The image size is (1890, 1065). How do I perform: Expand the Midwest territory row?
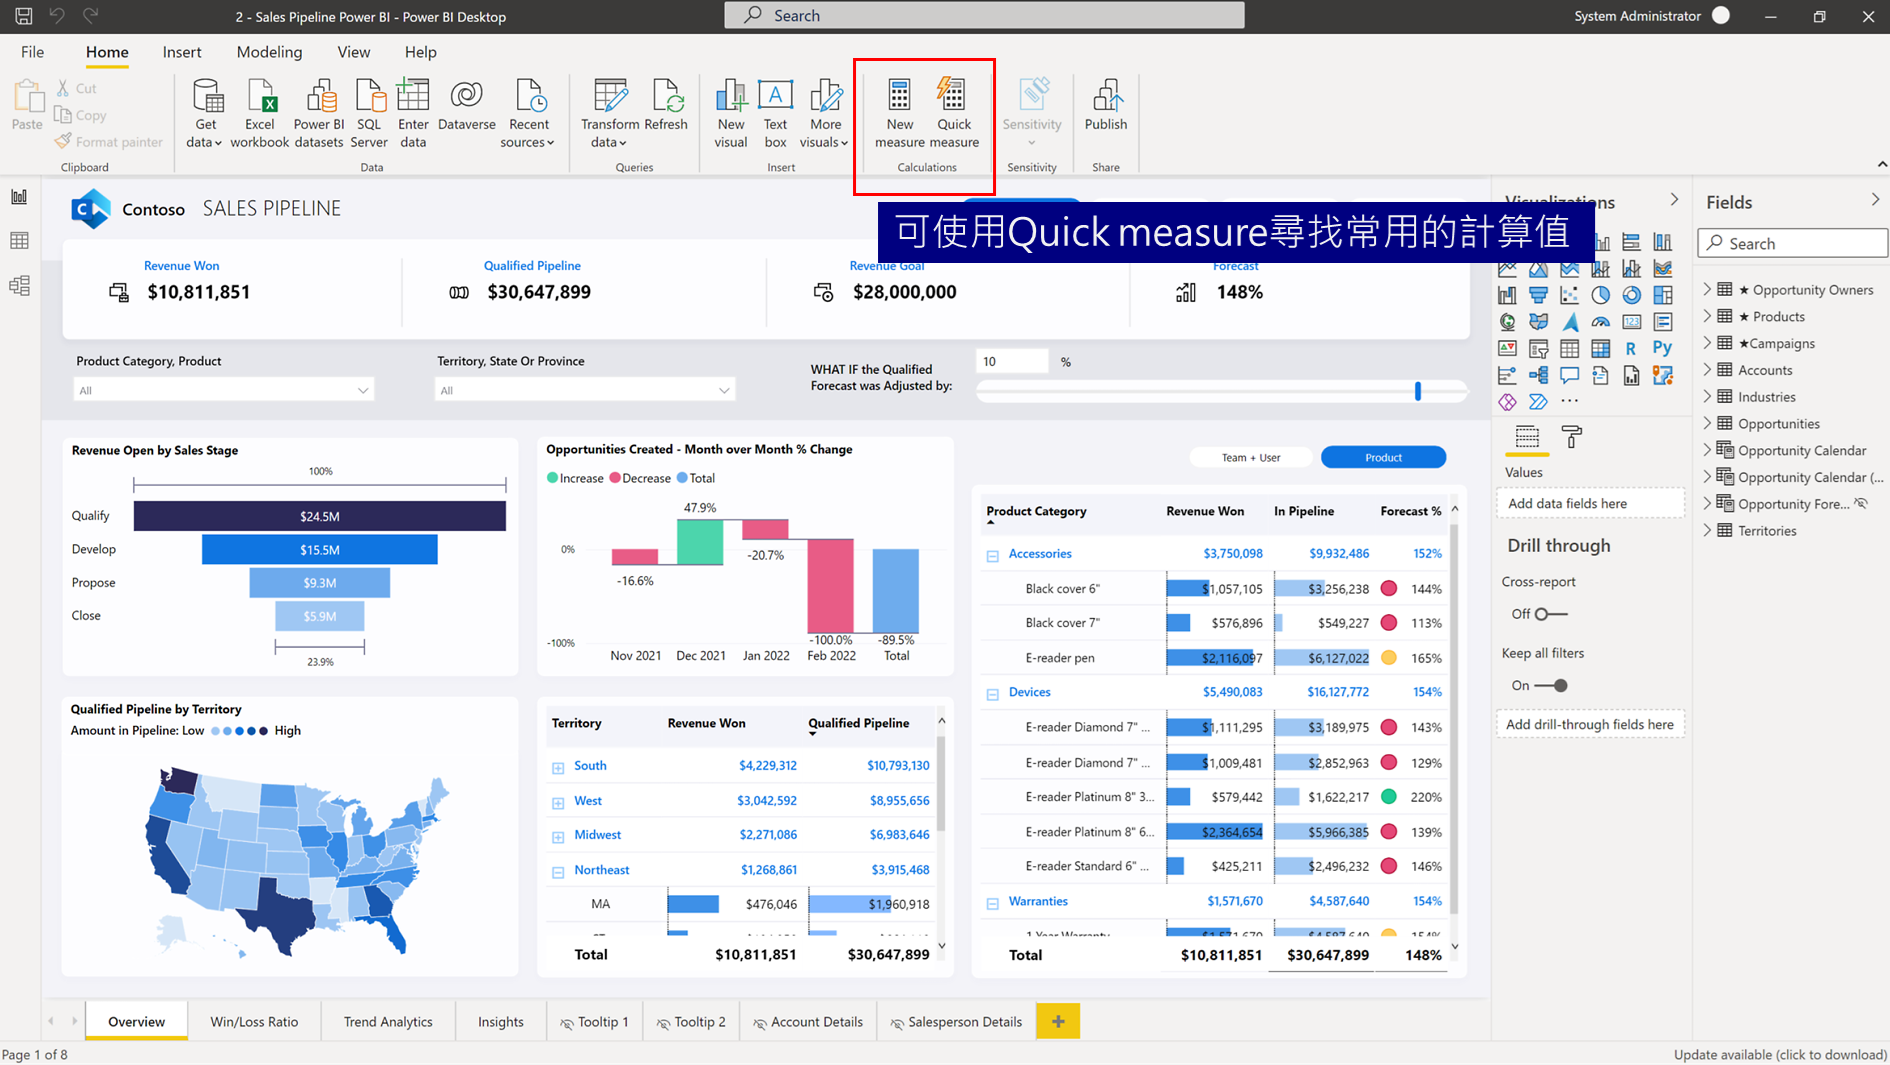[558, 836]
